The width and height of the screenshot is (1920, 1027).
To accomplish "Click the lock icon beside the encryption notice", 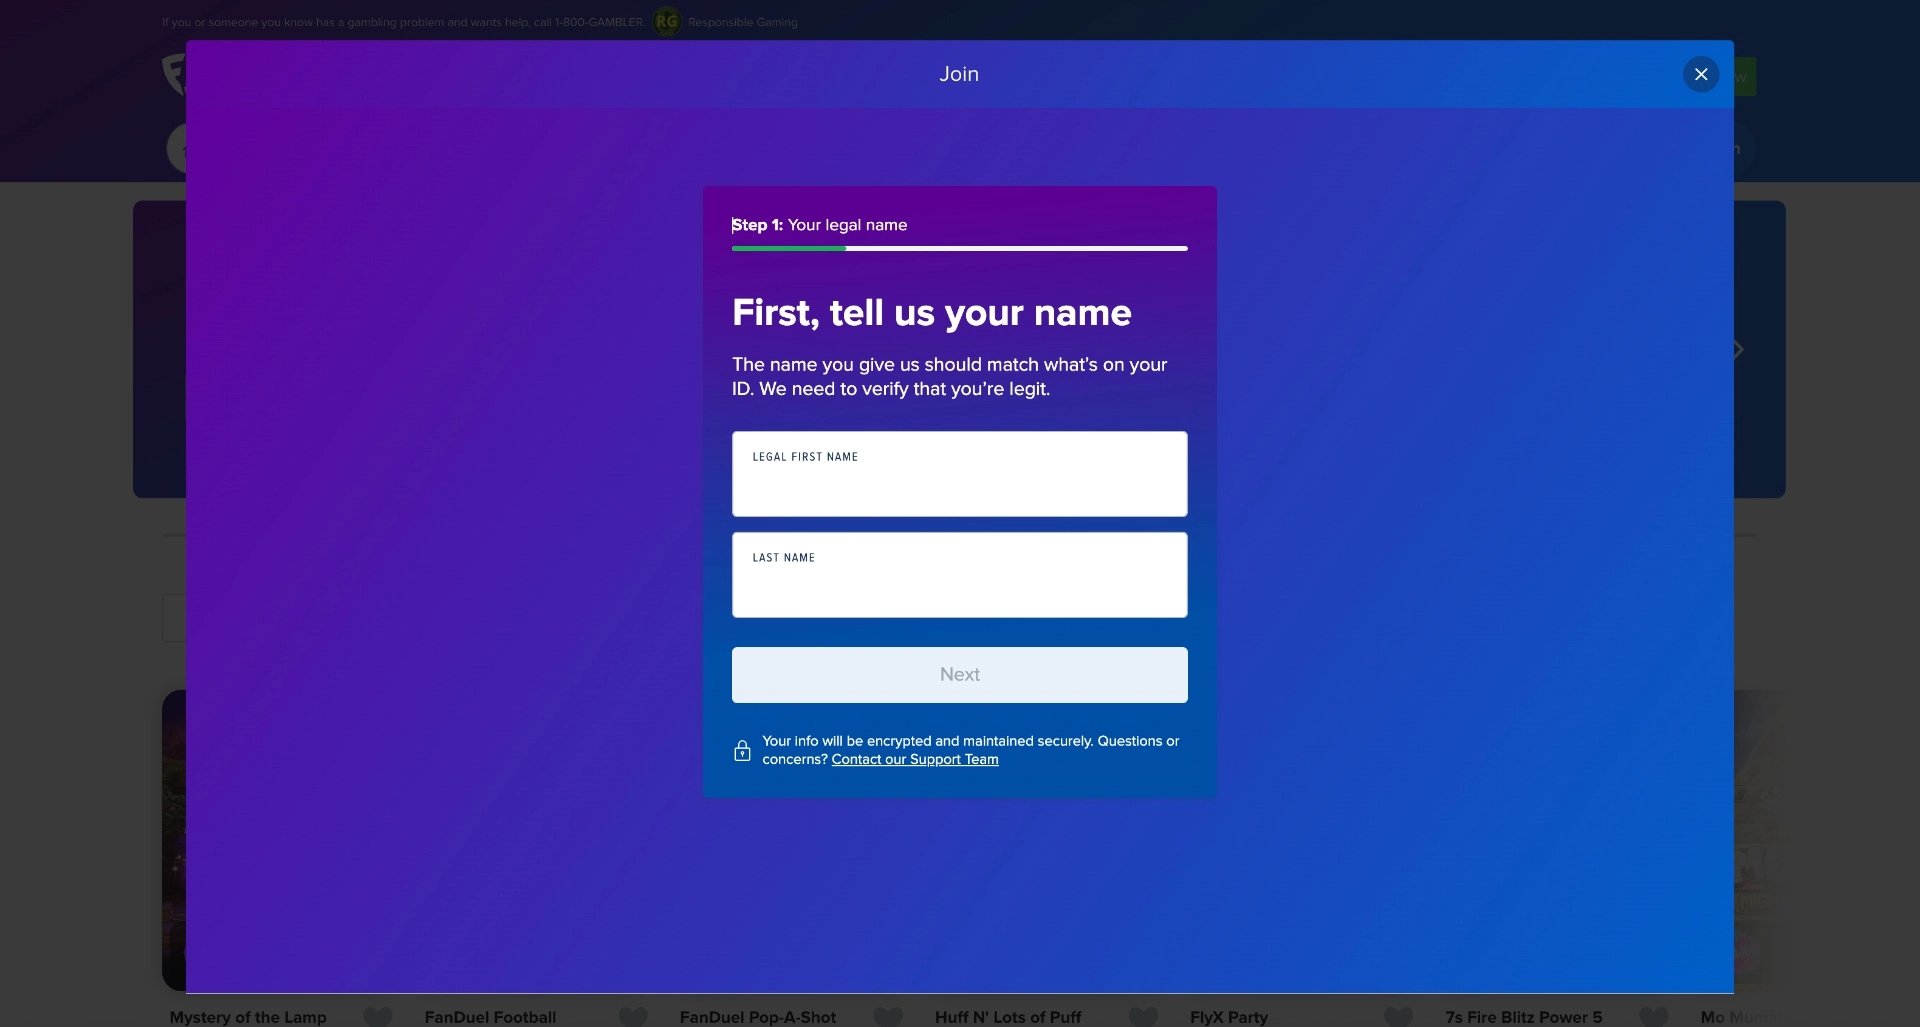I will [x=742, y=751].
